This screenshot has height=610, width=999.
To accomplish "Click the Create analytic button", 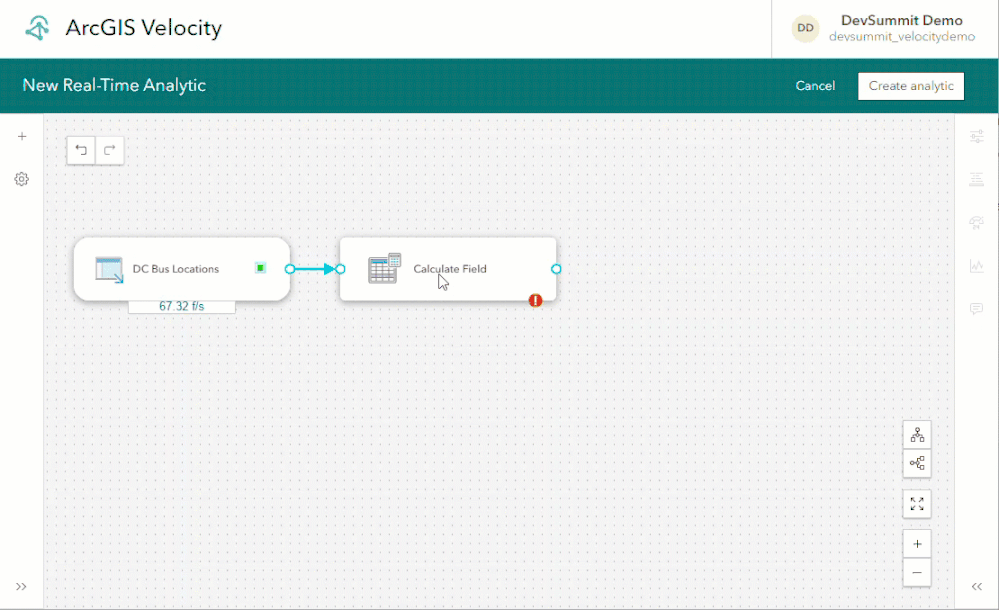I will [x=910, y=86].
